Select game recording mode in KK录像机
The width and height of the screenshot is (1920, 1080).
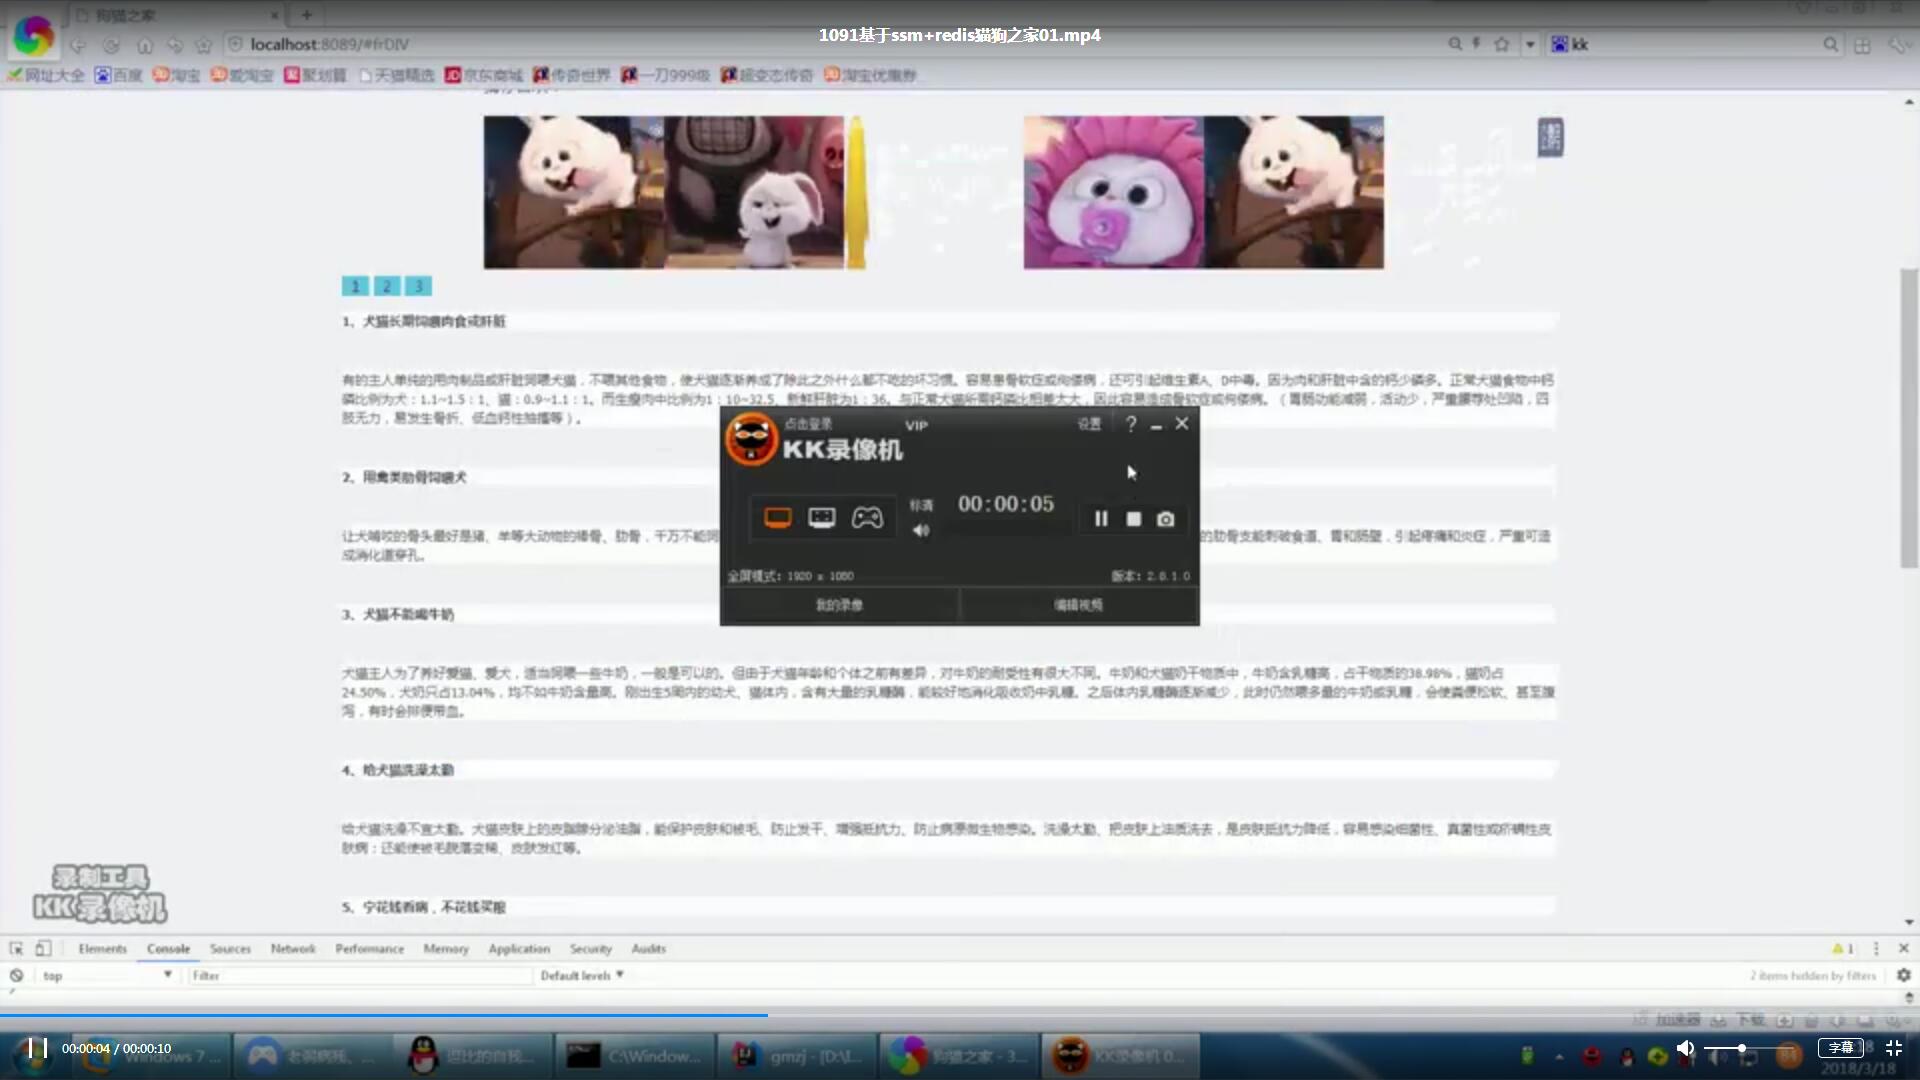pos(867,517)
